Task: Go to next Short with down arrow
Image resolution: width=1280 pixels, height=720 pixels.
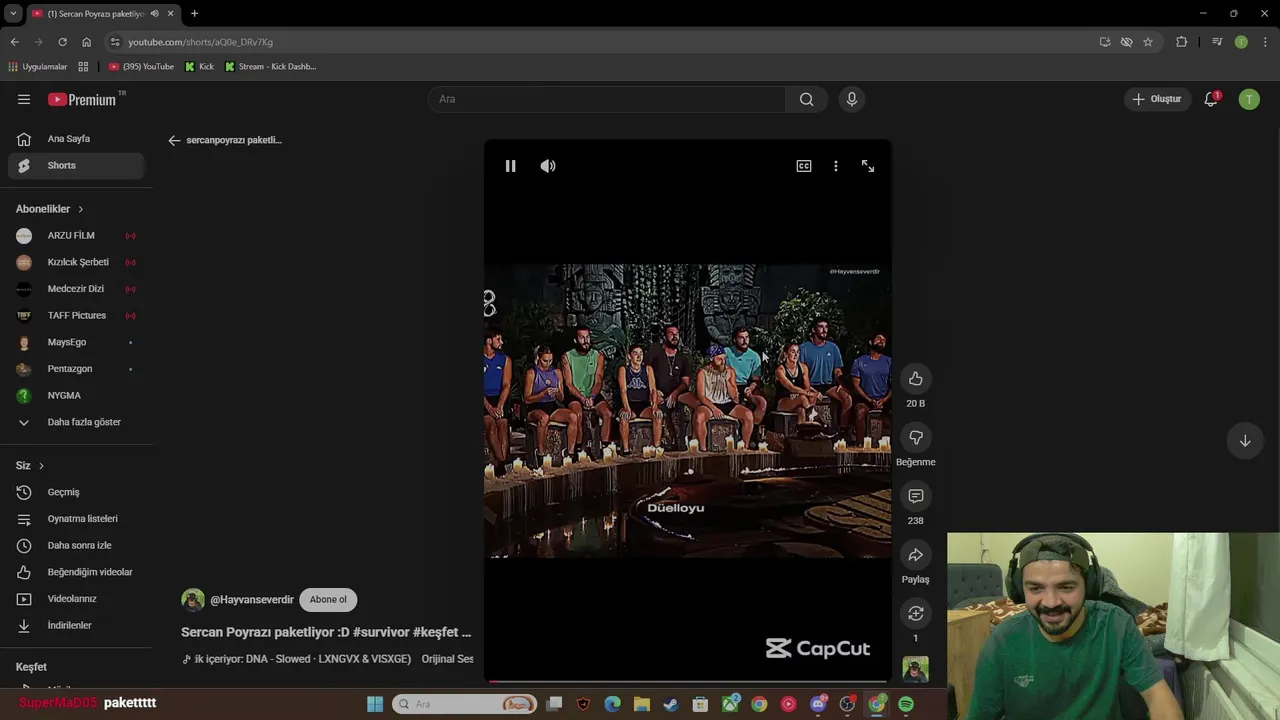Action: point(1245,441)
